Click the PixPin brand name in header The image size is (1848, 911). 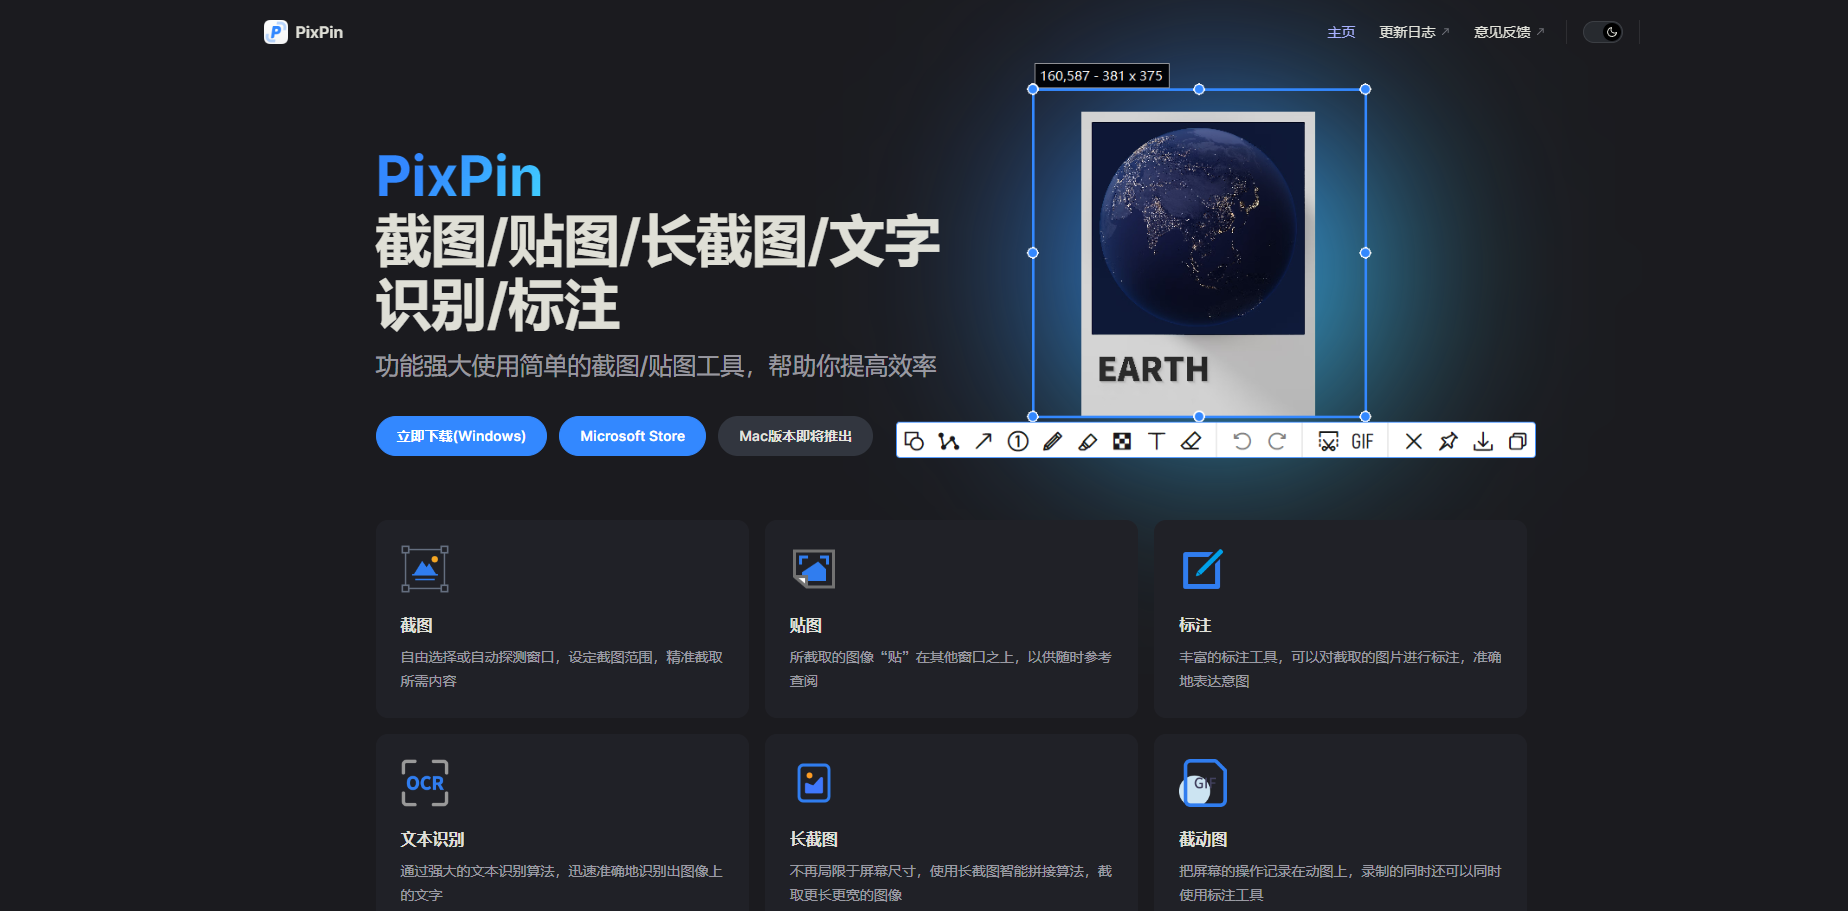[x=319, y=32]
